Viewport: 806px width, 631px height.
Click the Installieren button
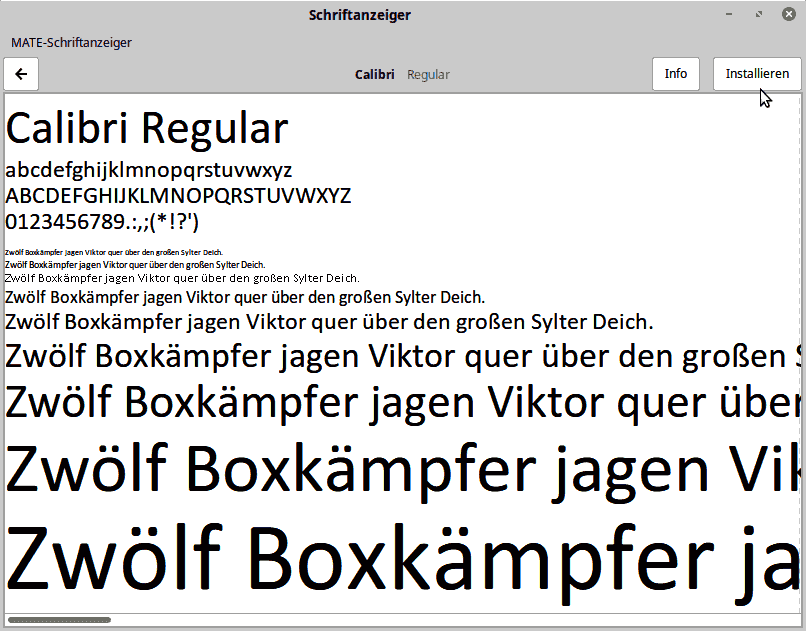(x=757, y=74)
